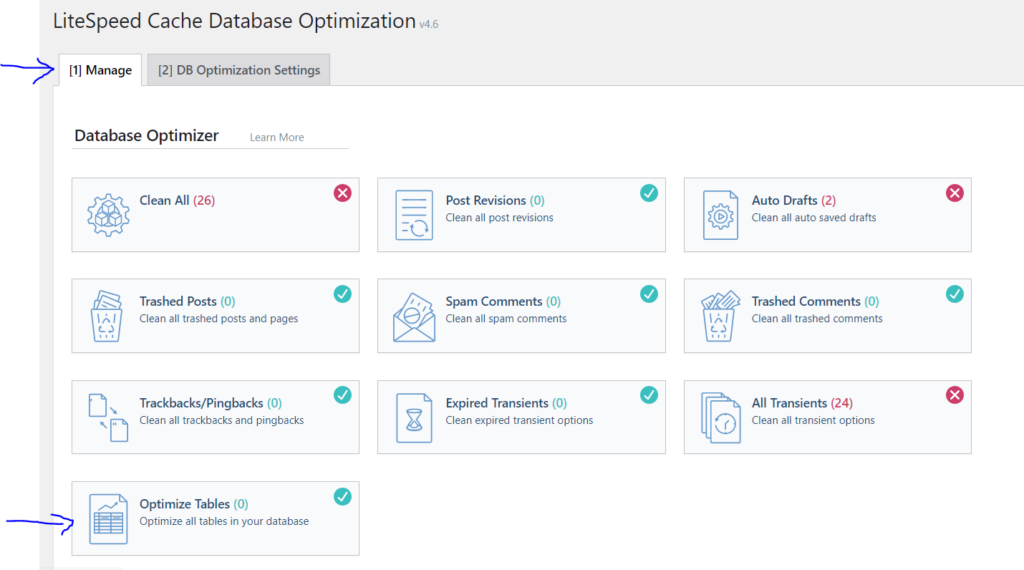Image resolution: width=1024 pixels, height=570 pixels.
Task: Click red X status on Clean All
Action: pos(343,193)
